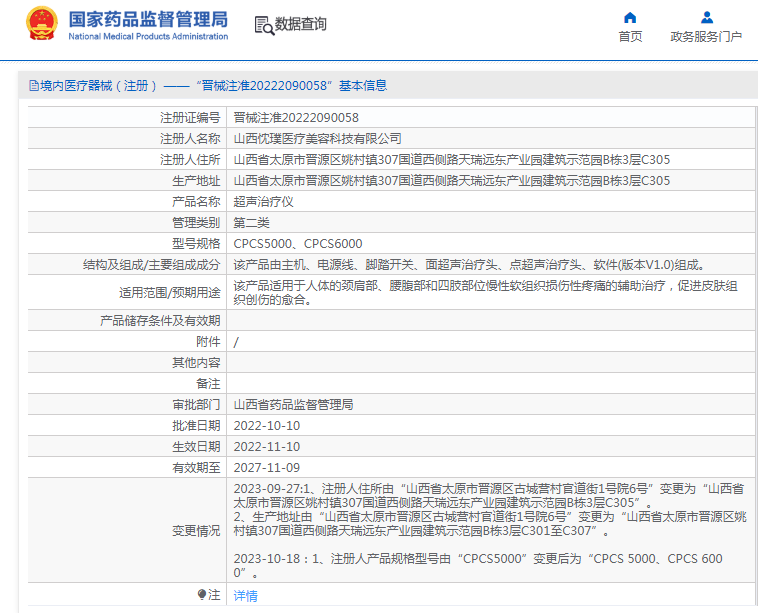Image resolution: width=758 pixels, height=613 pixels.
Task: Open 政务服务门户 link
Action: 706,37
